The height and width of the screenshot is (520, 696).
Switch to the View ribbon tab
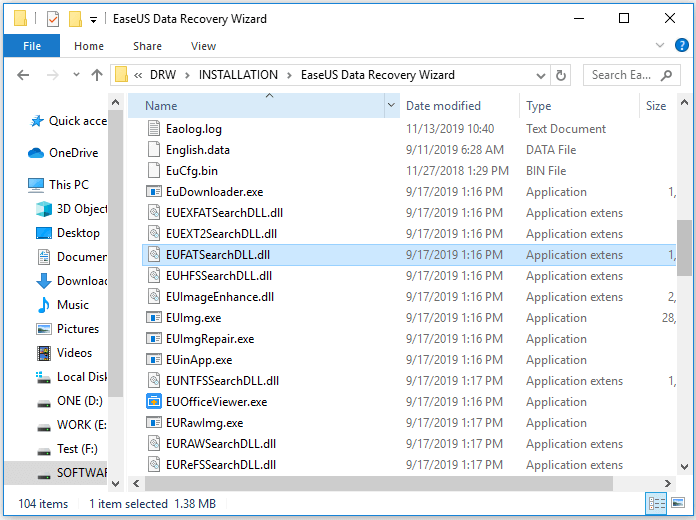[x=203, y=46]
